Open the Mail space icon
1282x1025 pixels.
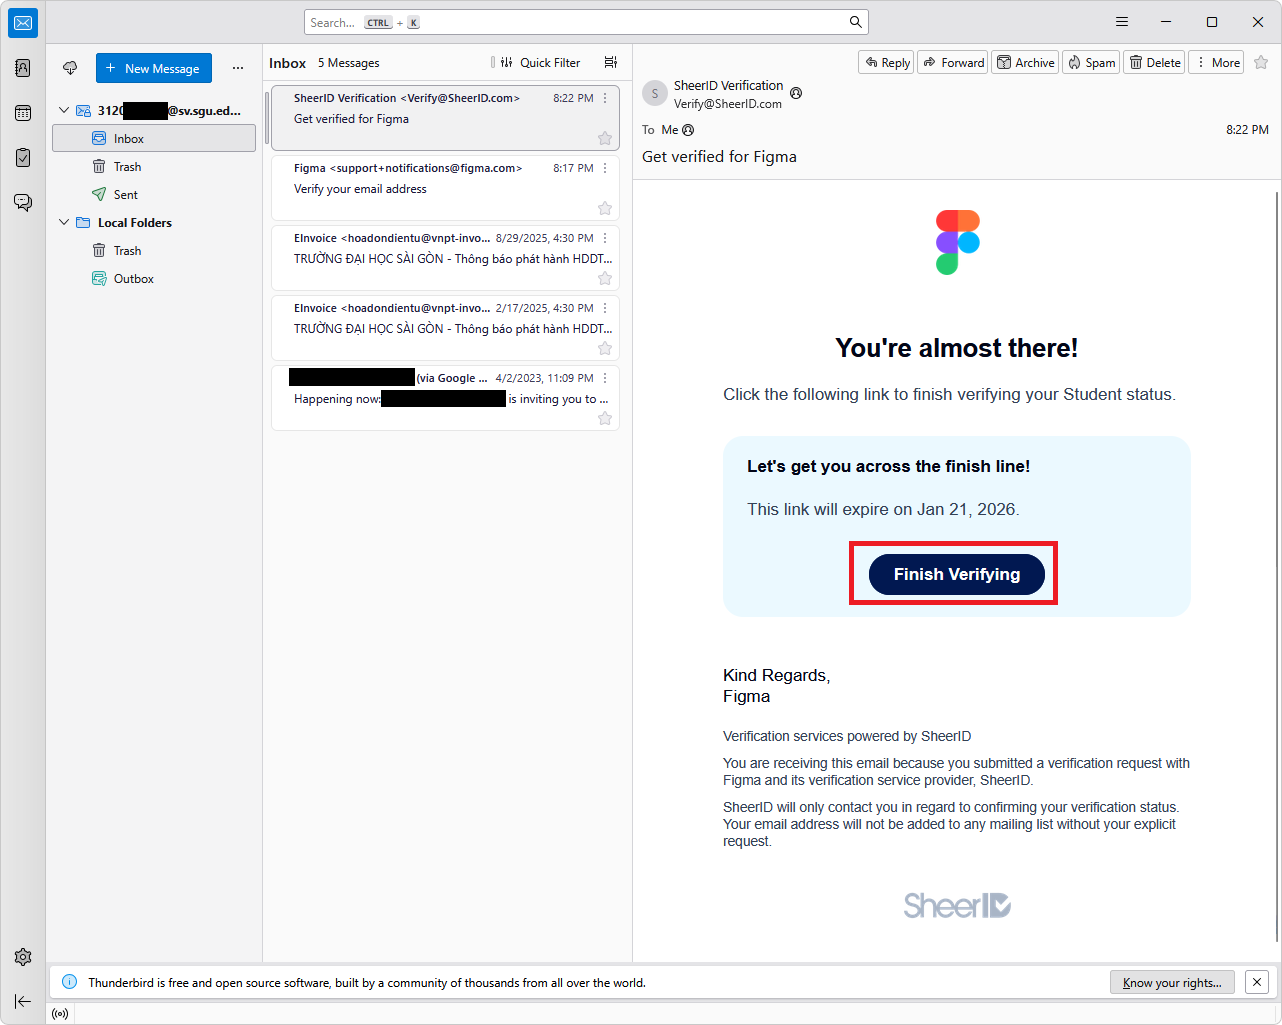point(23,23)
